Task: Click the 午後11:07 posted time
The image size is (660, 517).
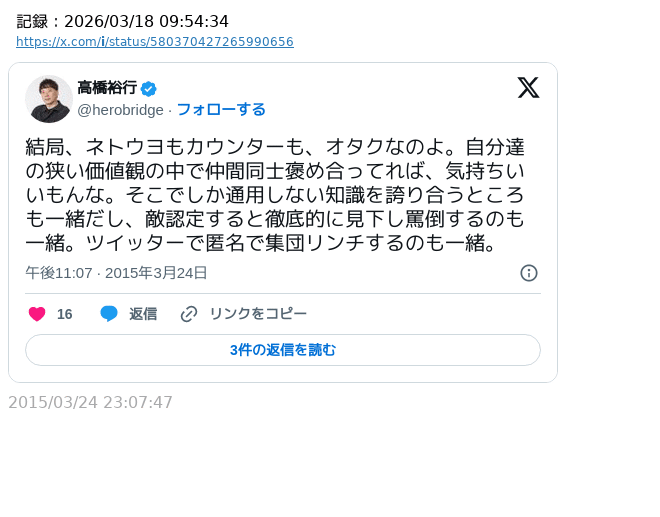Action: tap(58, 273)
